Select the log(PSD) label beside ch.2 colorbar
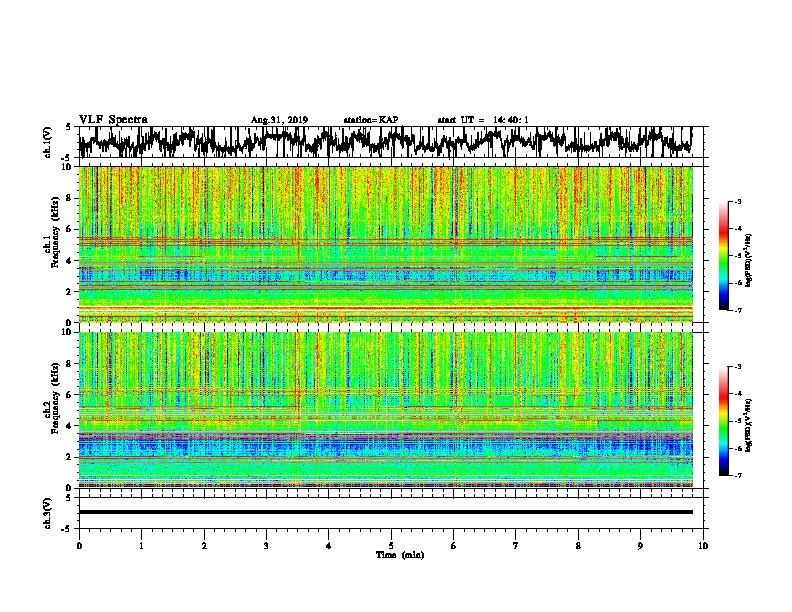The width and height of the screenshot is (792, 612). (x=749, y=425)
